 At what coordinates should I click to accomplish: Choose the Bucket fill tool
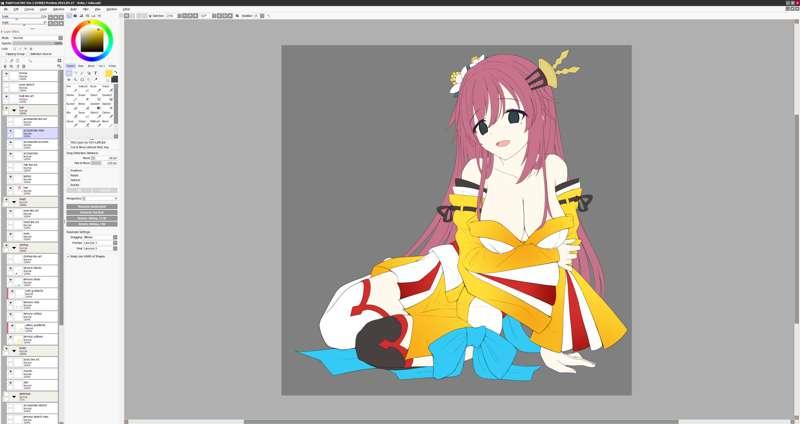click(72, 106)
